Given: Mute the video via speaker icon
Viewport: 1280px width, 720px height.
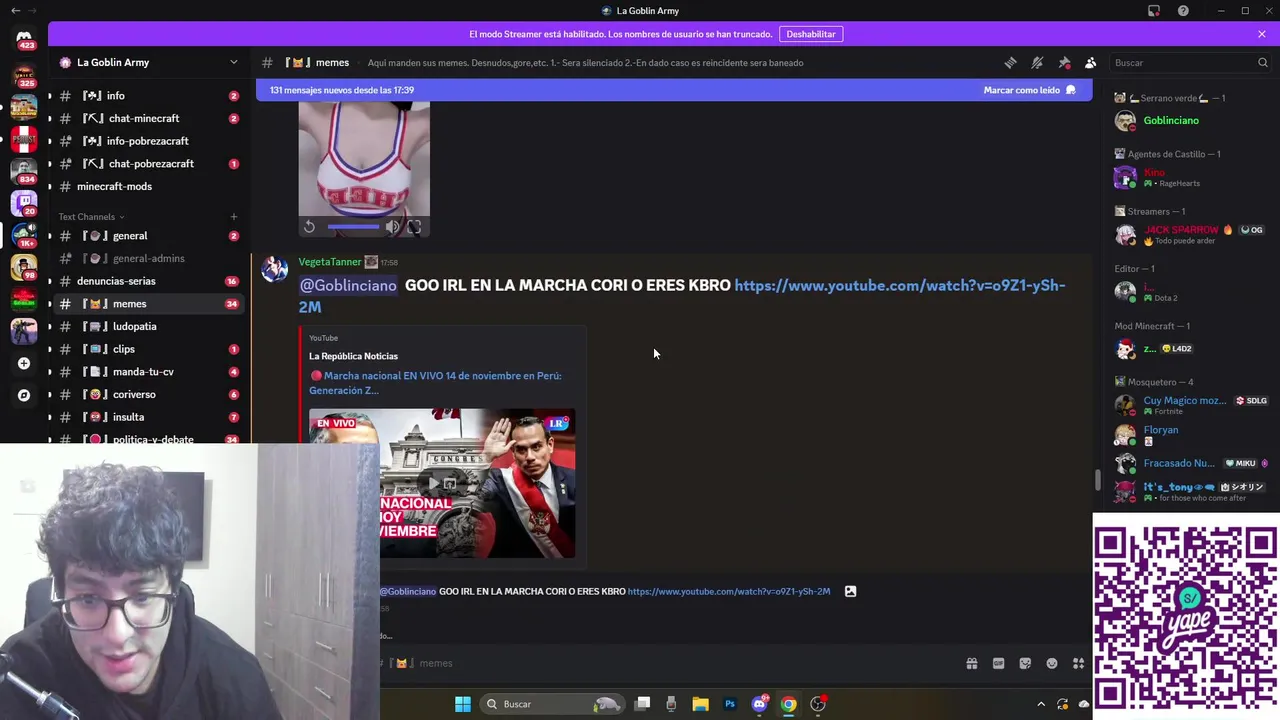Looking at the screenshot, I should click(x=393, y=227).
